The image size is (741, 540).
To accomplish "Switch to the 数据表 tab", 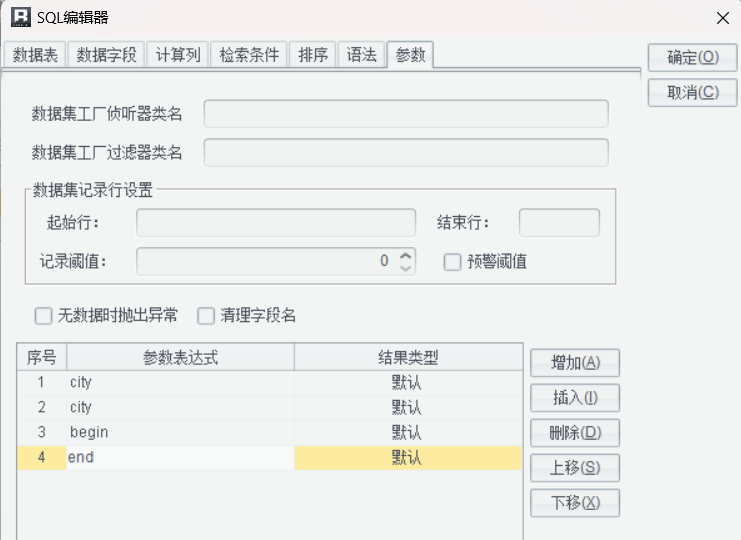I will click(x=34, y=56).
